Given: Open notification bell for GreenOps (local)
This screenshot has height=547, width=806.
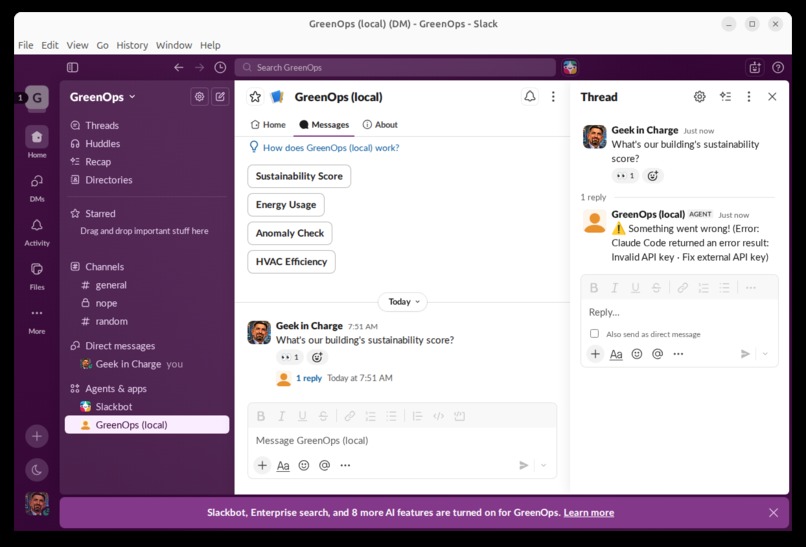Looking at the screenshot, I should (530, 96).
